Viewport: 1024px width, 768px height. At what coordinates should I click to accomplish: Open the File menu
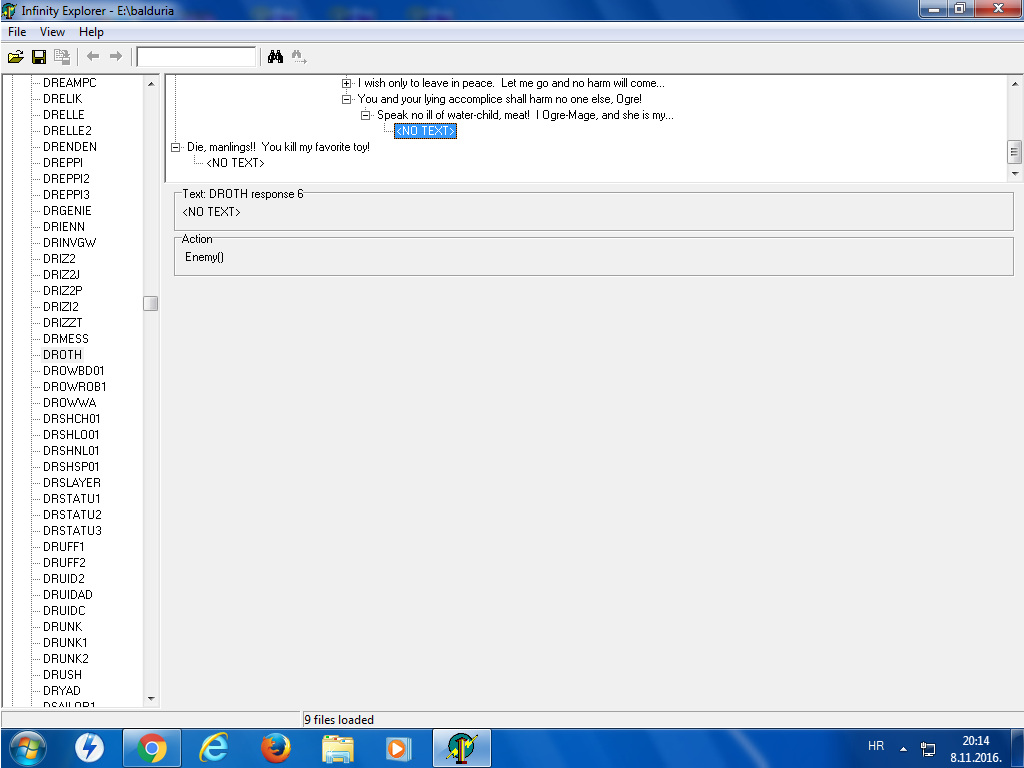pos(17,32)
